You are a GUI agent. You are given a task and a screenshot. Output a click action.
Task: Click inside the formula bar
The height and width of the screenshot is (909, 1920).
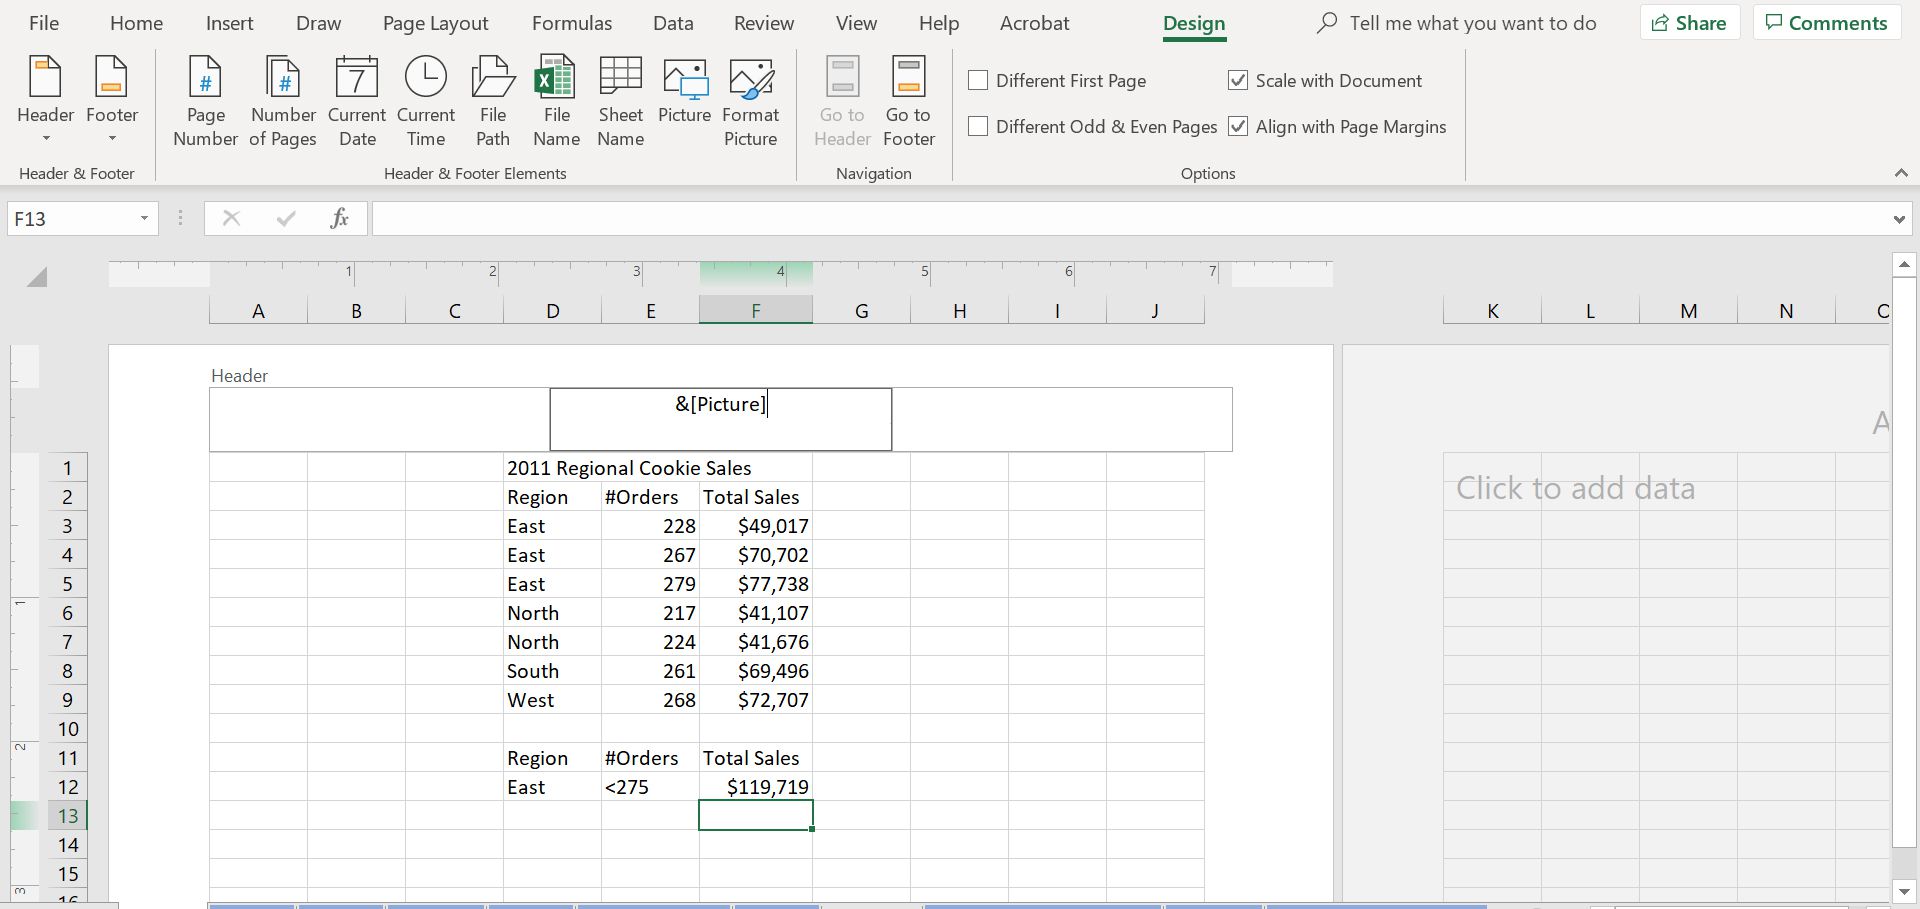(1130, 218)
